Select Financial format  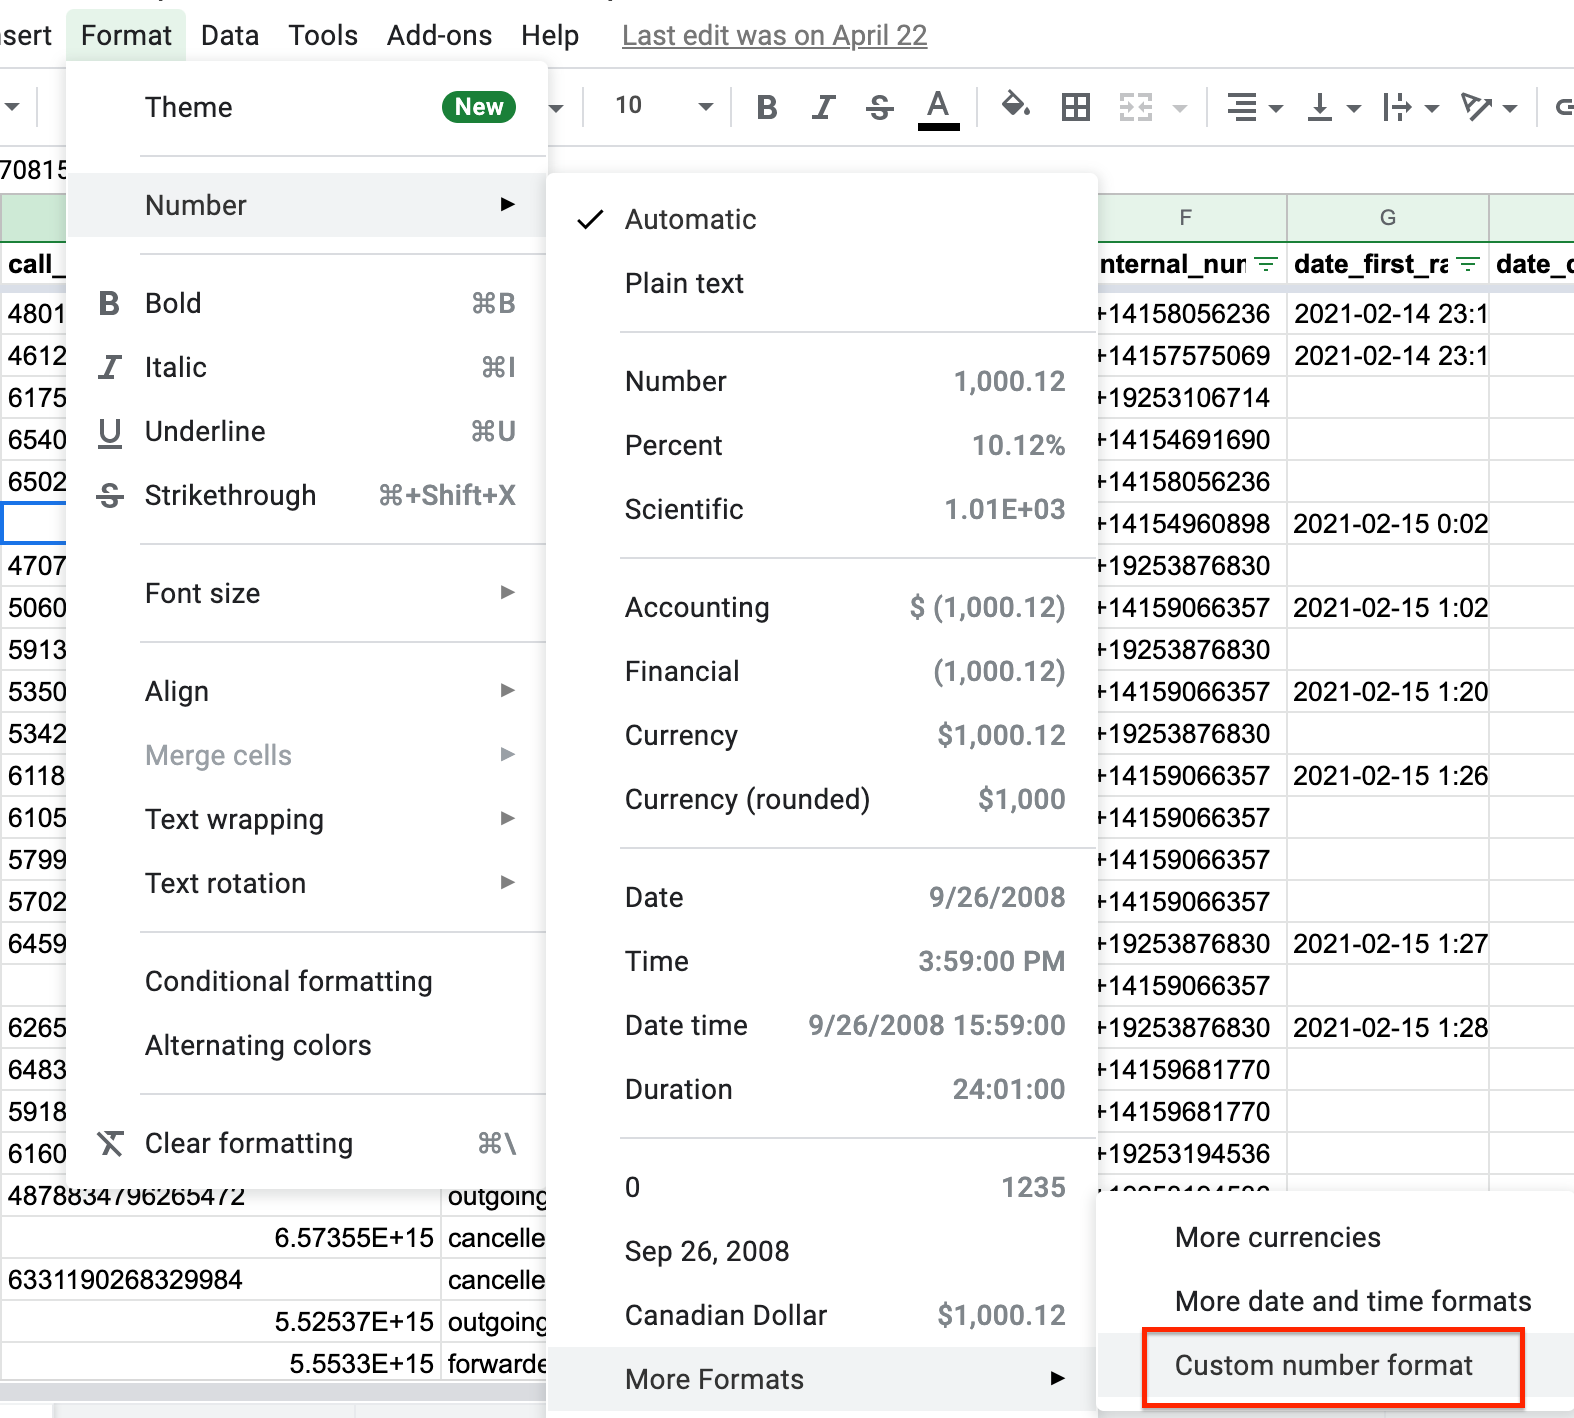[822, 671]
